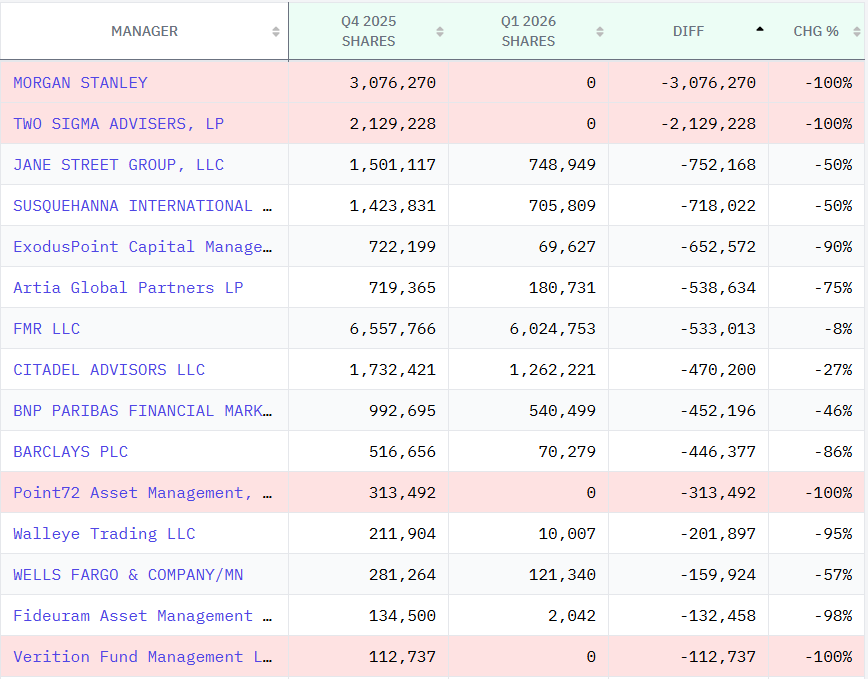The height and width of the screenshot is (679, 868).
Task: Toggle the DIFF ascending sort arrow
Action: point(760,29)
